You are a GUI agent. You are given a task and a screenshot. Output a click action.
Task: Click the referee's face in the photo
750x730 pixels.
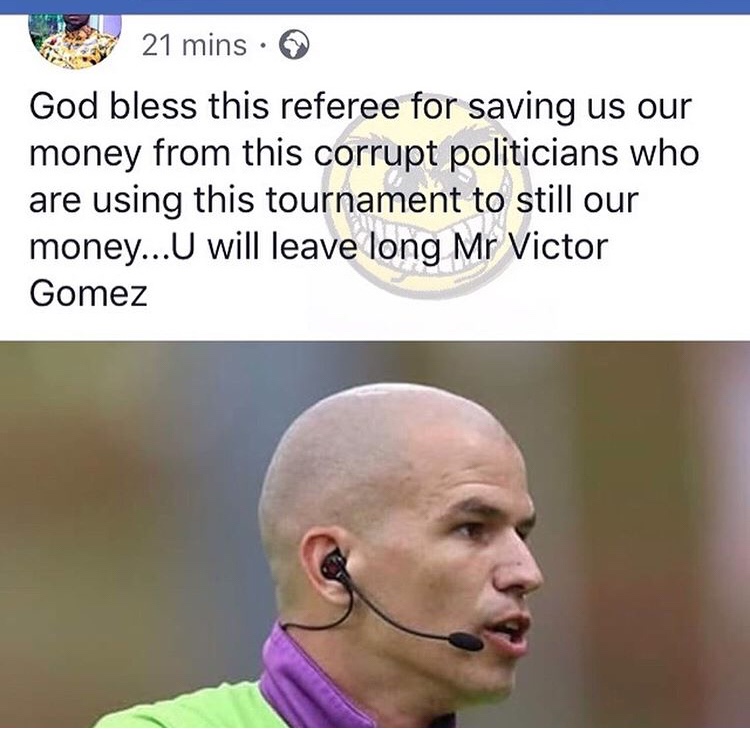(x=478, y=560)
